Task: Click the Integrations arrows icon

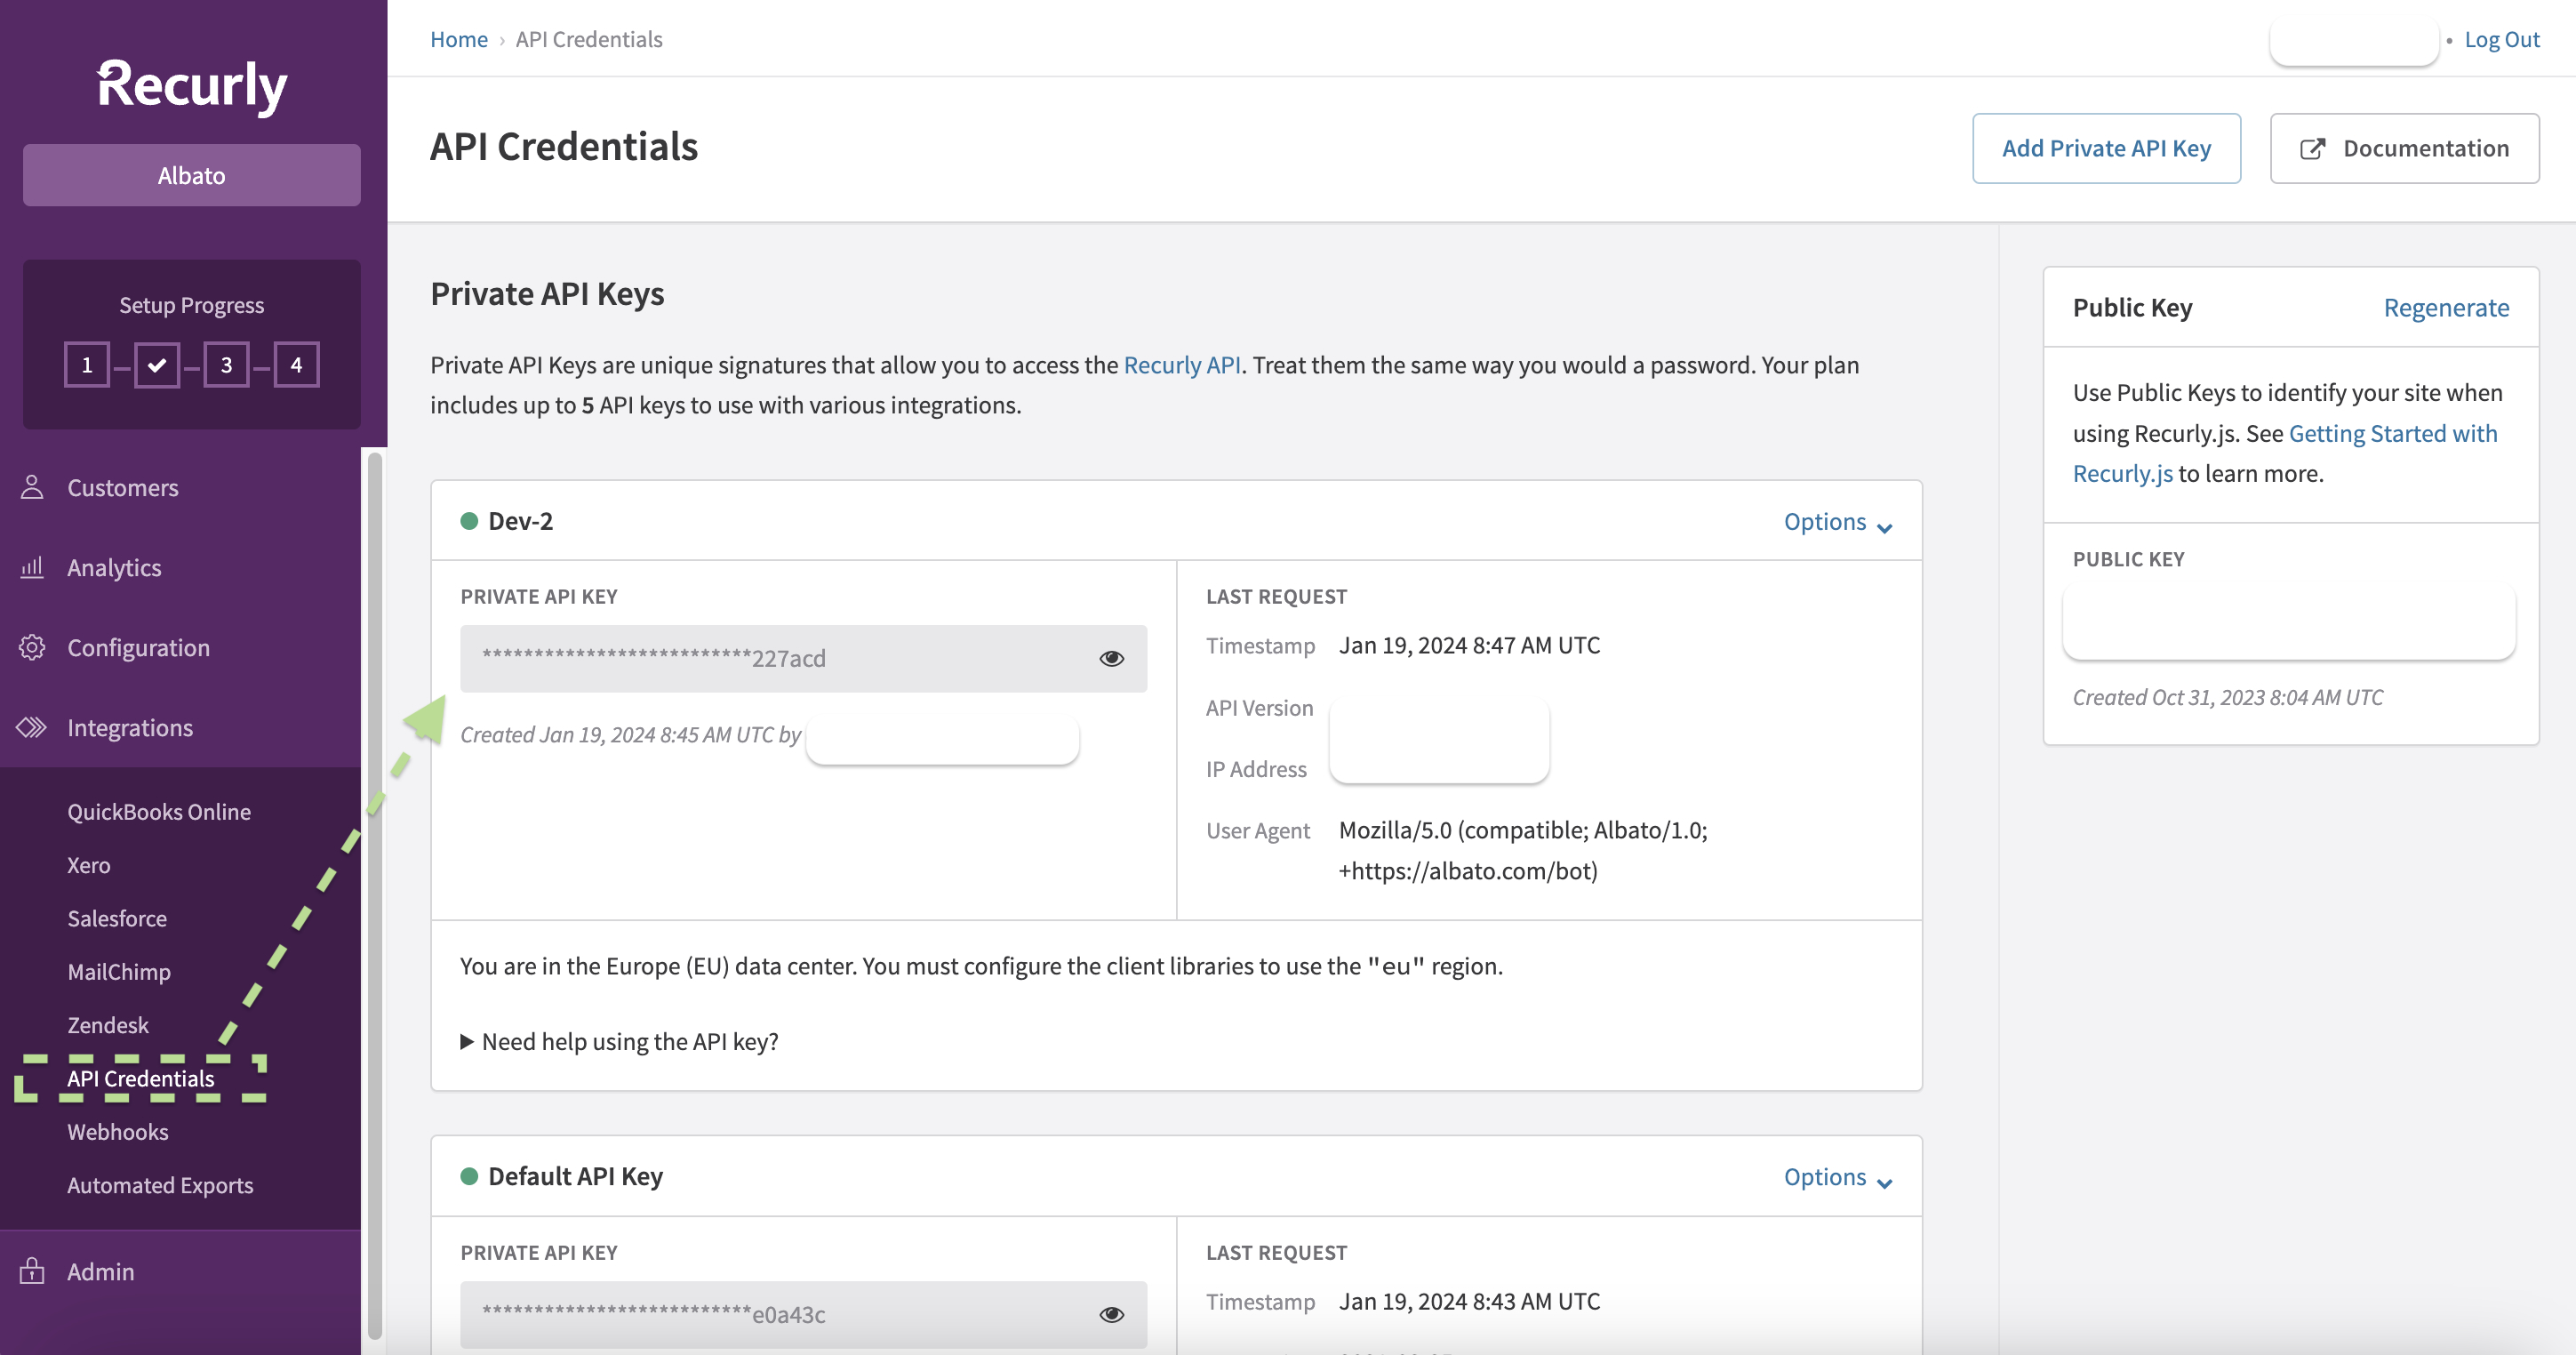Action: click(32, 727)
